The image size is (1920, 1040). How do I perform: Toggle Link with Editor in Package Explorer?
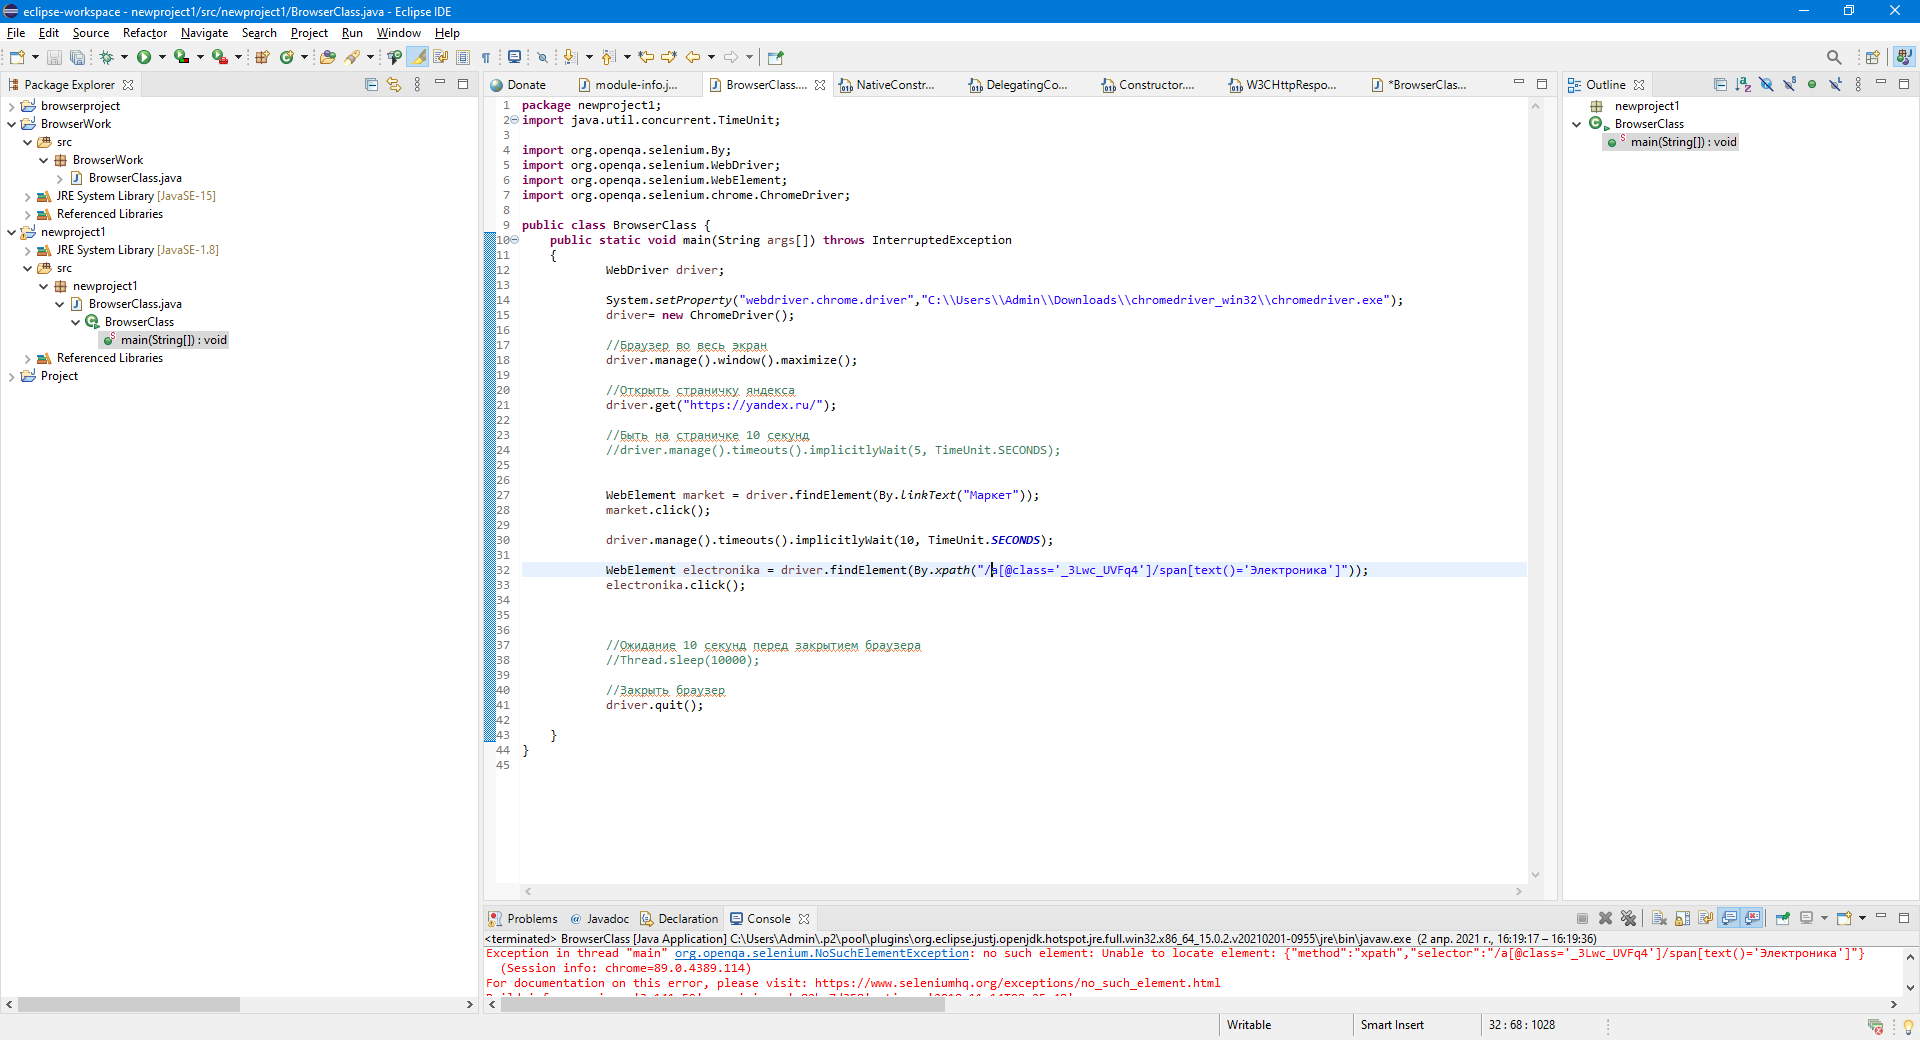click(394, 85)
